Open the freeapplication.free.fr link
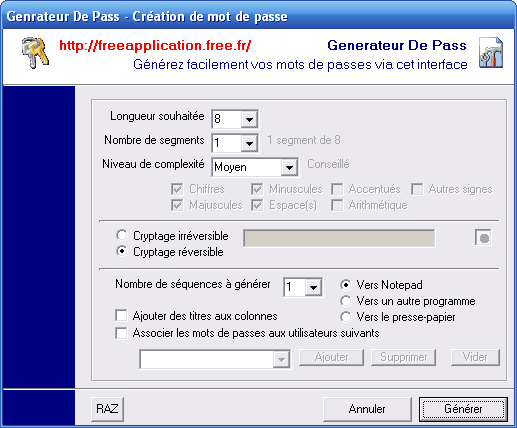Viewport: 517px width, 428px height. 155,45
